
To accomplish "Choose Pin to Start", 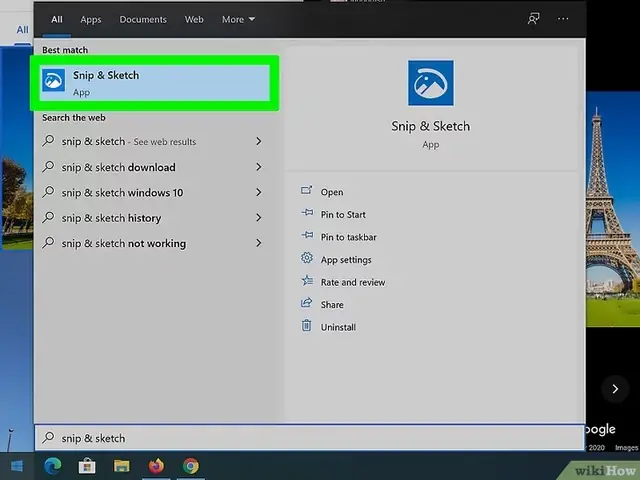I will tap(343, 214).
